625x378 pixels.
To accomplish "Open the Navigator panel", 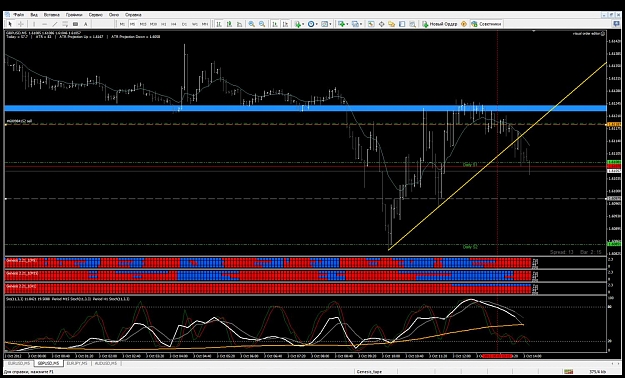I will 391,24.
